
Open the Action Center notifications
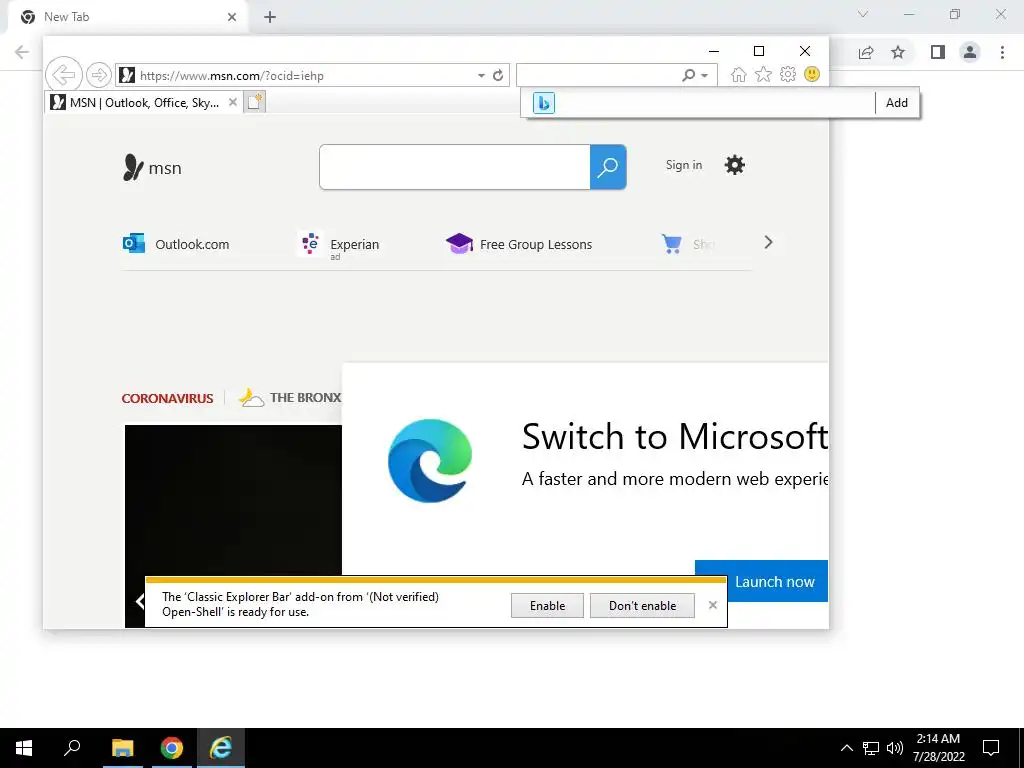[x=991, y=748]
